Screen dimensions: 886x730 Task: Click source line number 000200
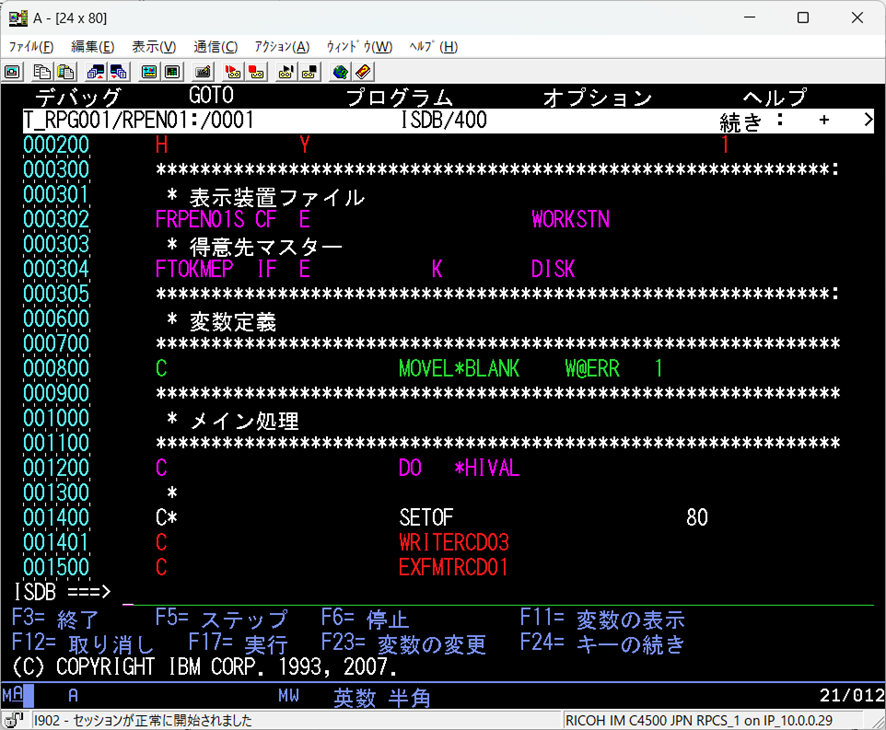coord(56,145)
